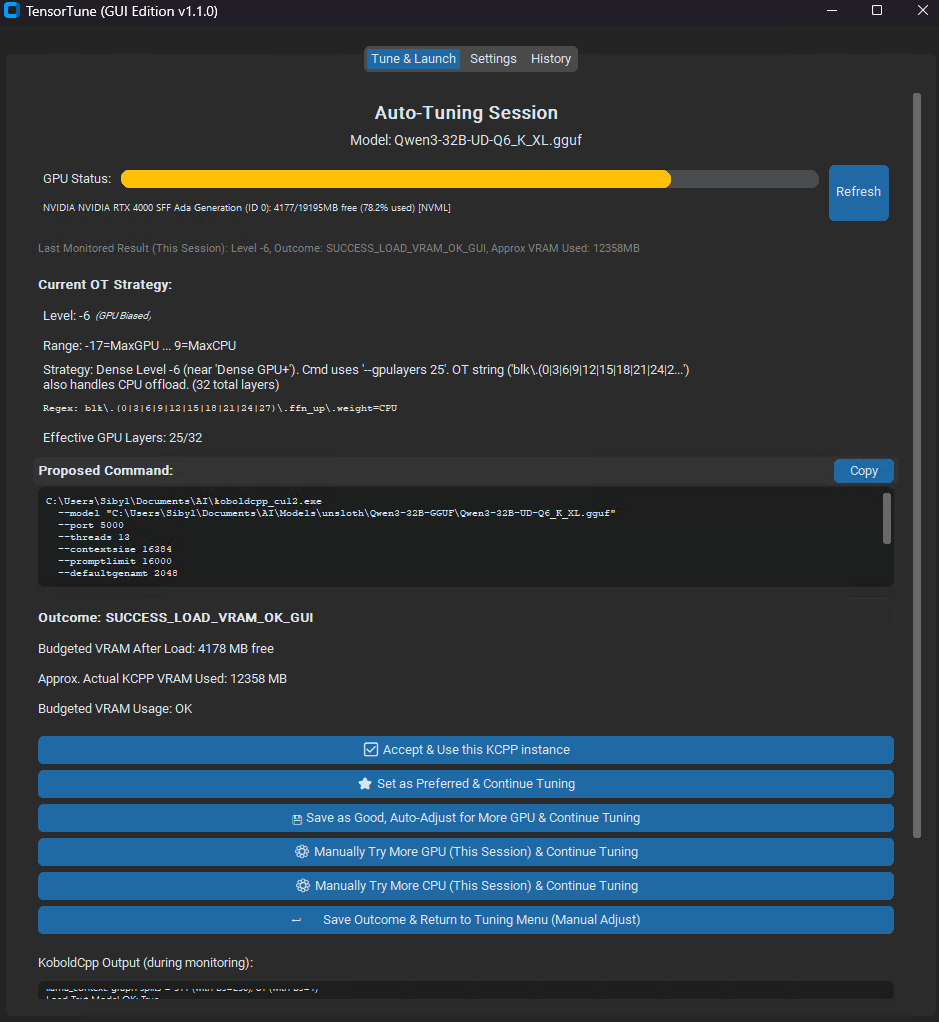Click the KoboldCpp Output log box
This screenshot has height=1022, width=939.
465,989
